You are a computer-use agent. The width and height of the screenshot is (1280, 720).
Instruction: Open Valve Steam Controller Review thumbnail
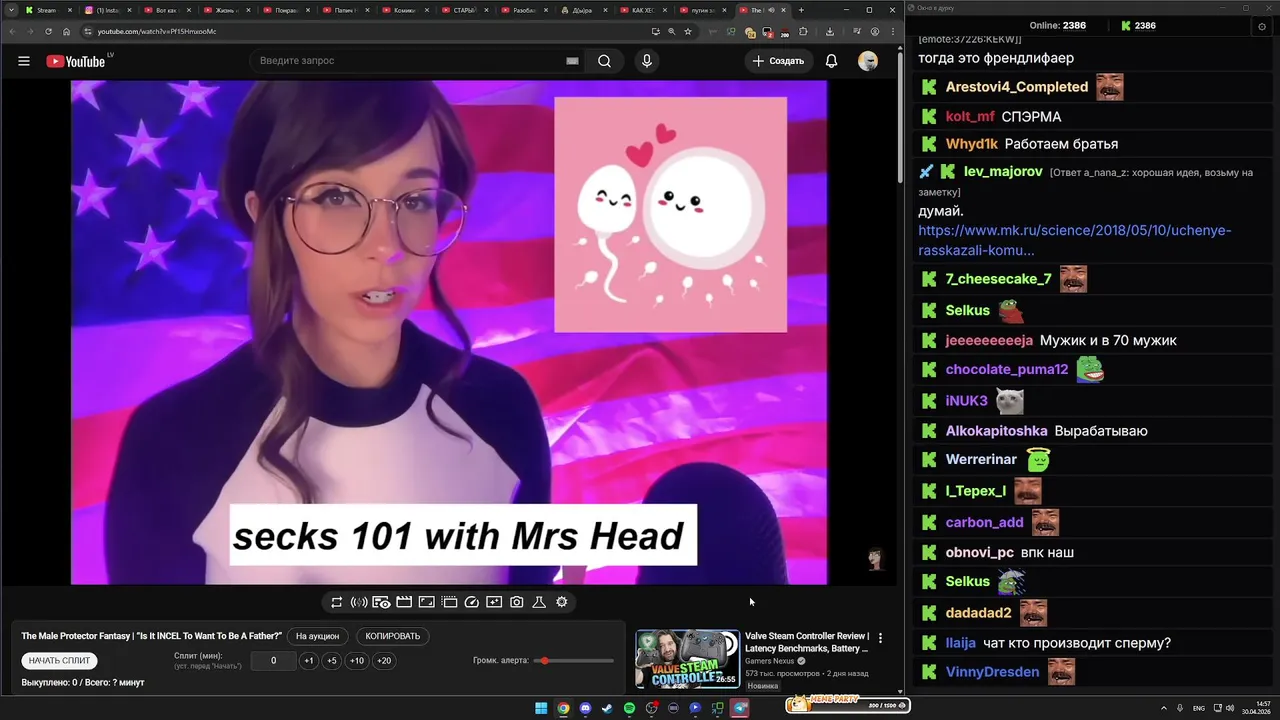(x=687, y=659)
